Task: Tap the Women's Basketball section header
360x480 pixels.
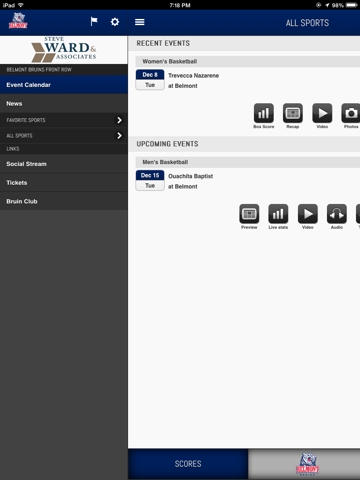Action: pyautogui.click(x=248, y=61)
